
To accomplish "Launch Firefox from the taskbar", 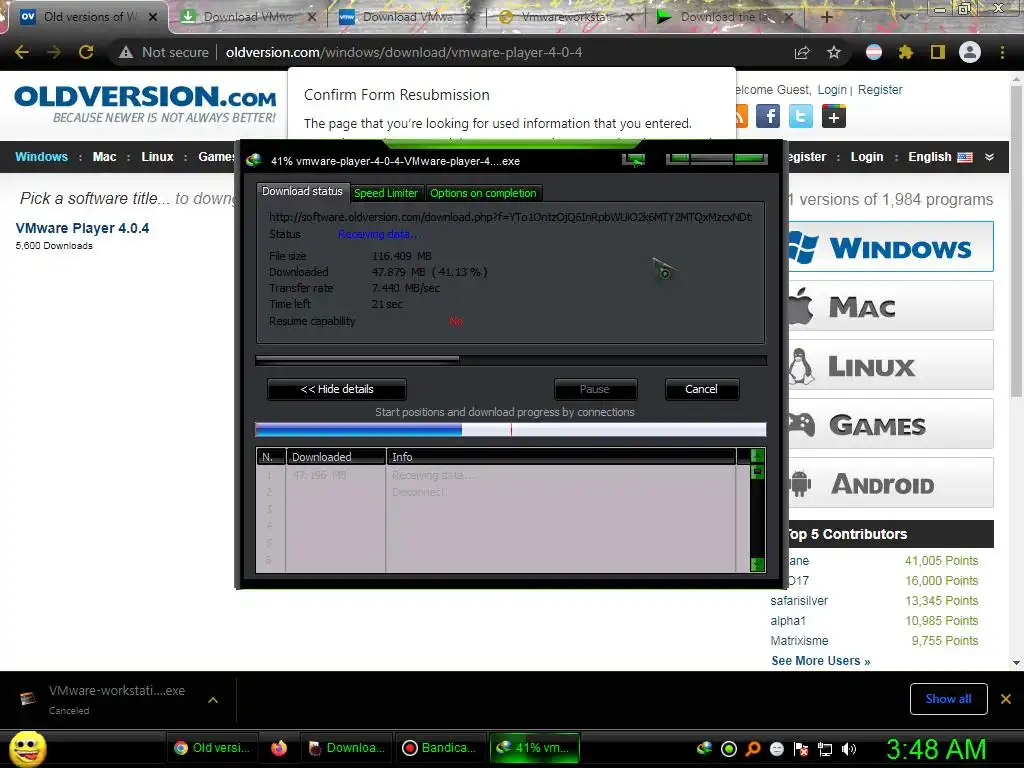I will (x=279, y=748).
